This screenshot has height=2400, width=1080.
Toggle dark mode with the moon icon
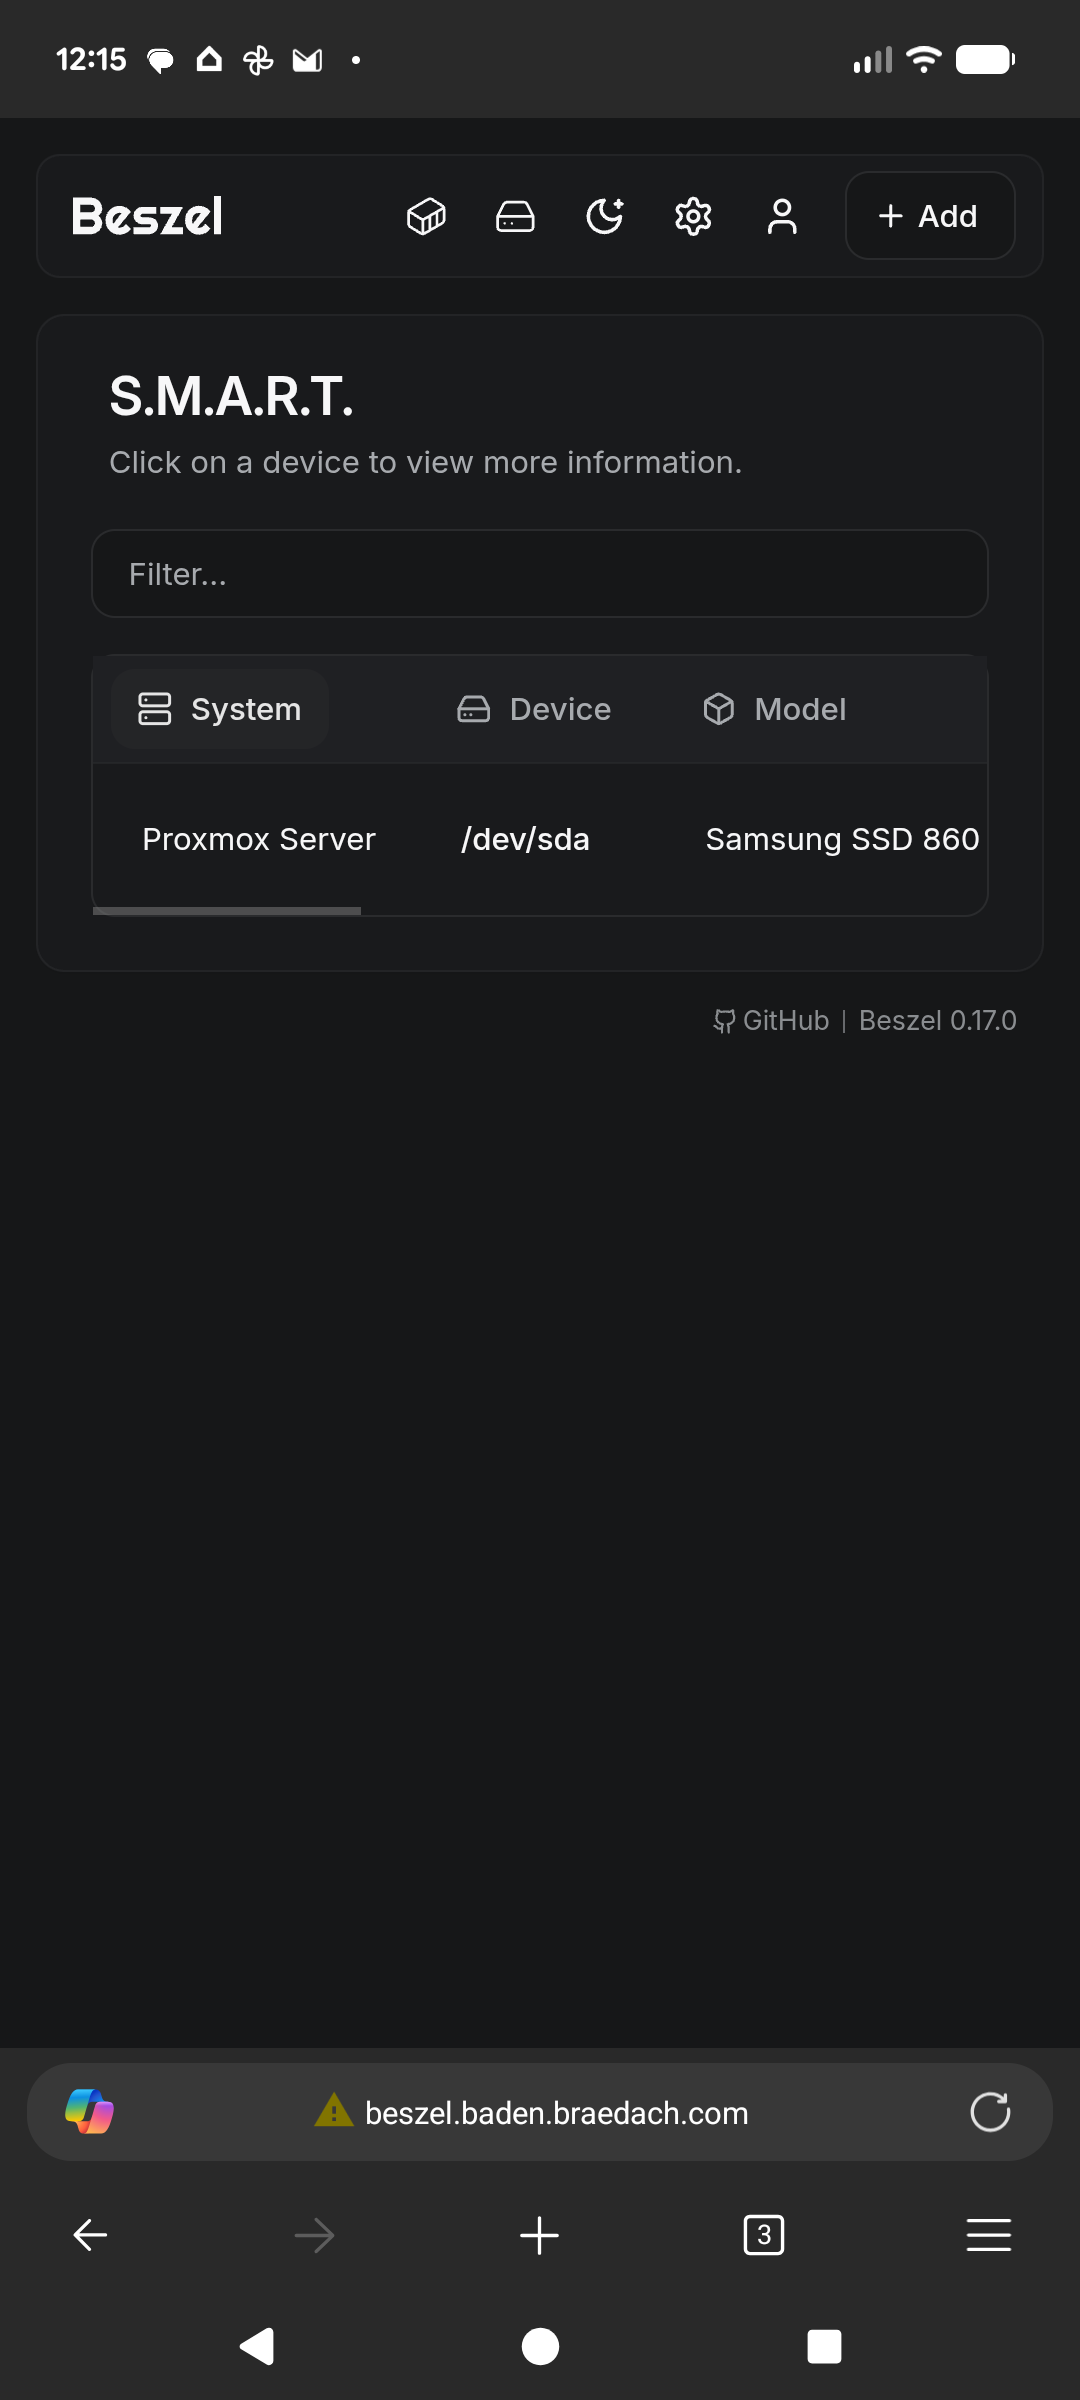604,216
